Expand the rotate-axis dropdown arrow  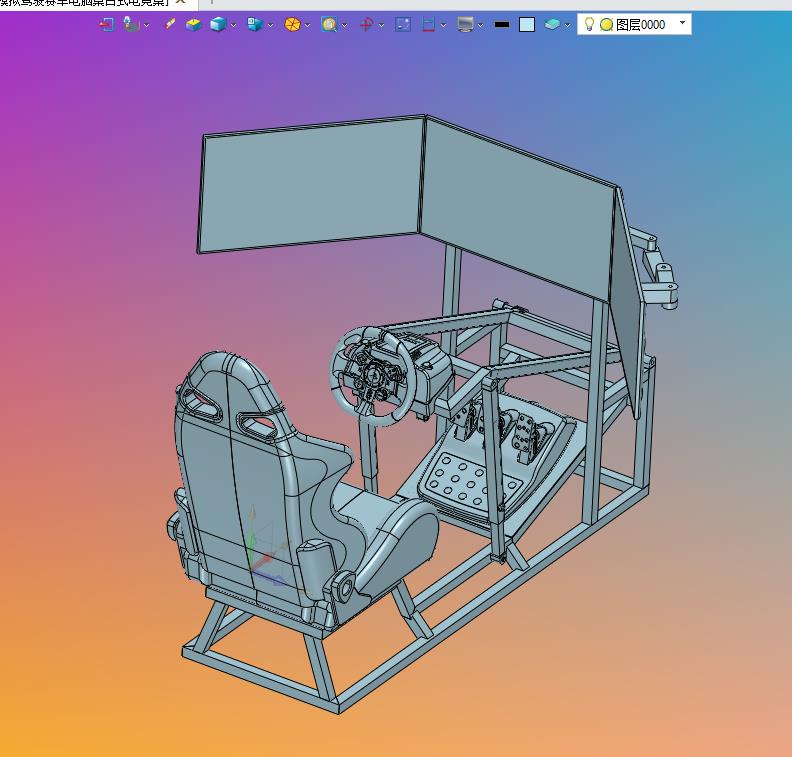pos(381,25)
